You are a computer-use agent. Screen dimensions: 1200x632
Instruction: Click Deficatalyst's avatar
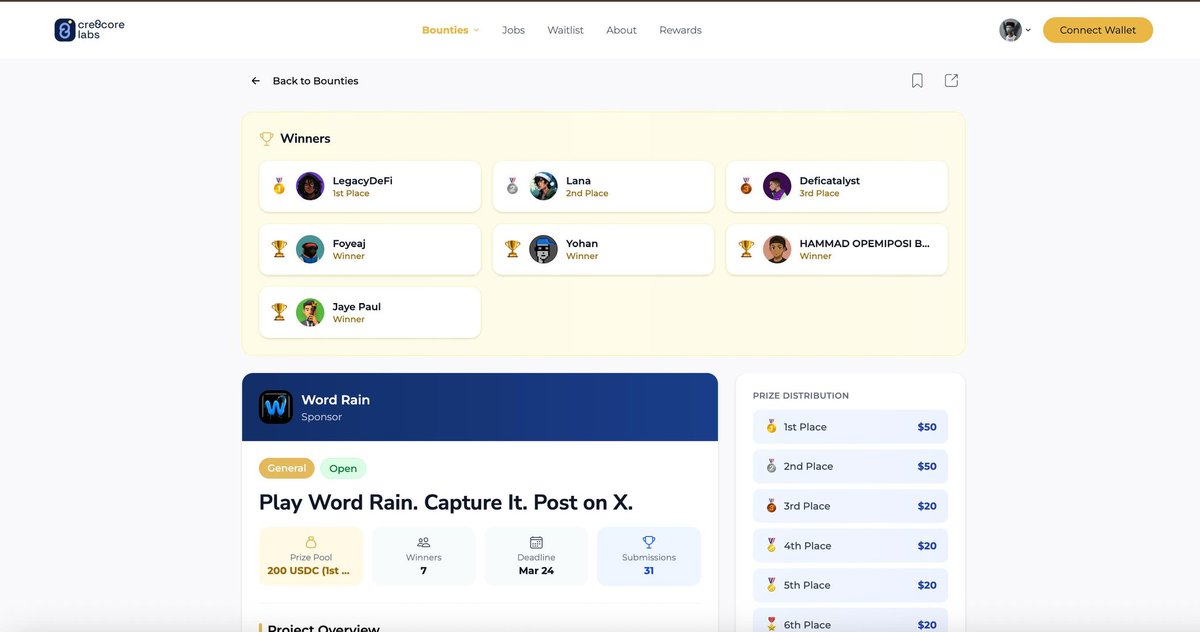pyautogui.click(x=777, y=186)
